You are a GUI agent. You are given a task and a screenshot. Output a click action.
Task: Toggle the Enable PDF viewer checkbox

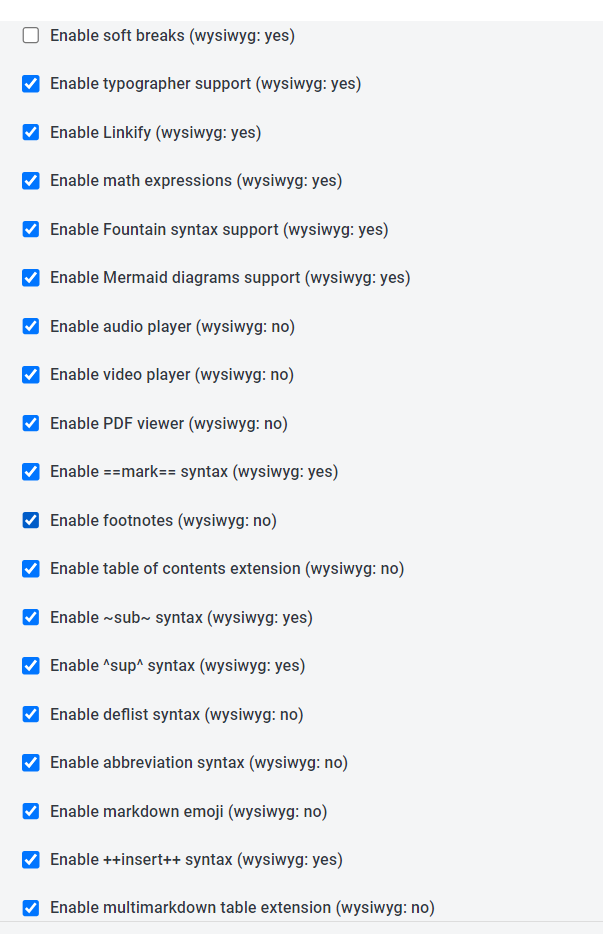[x=31, y=423]
